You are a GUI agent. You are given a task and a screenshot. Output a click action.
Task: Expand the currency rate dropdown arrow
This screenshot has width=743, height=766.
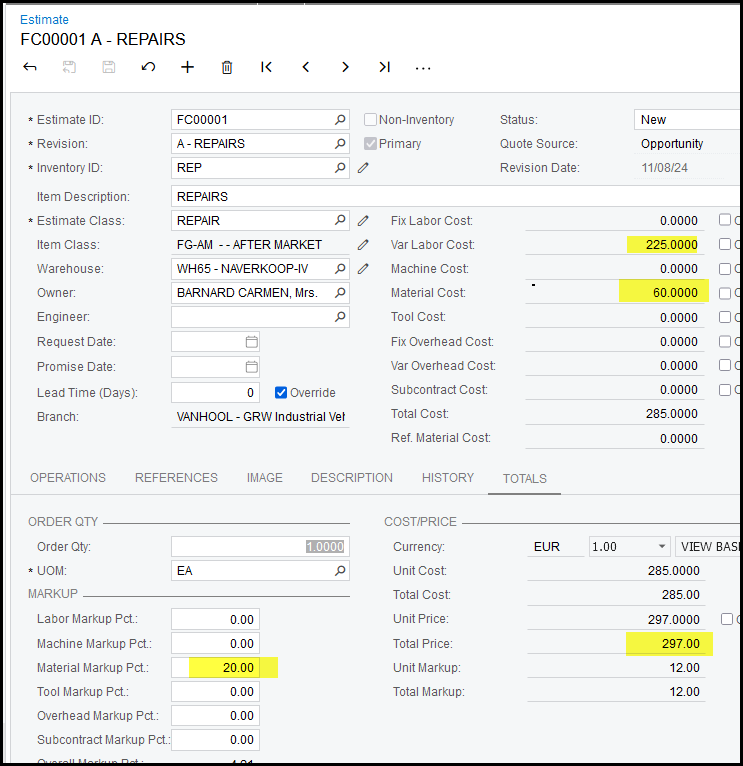click(x=661, y=547)
